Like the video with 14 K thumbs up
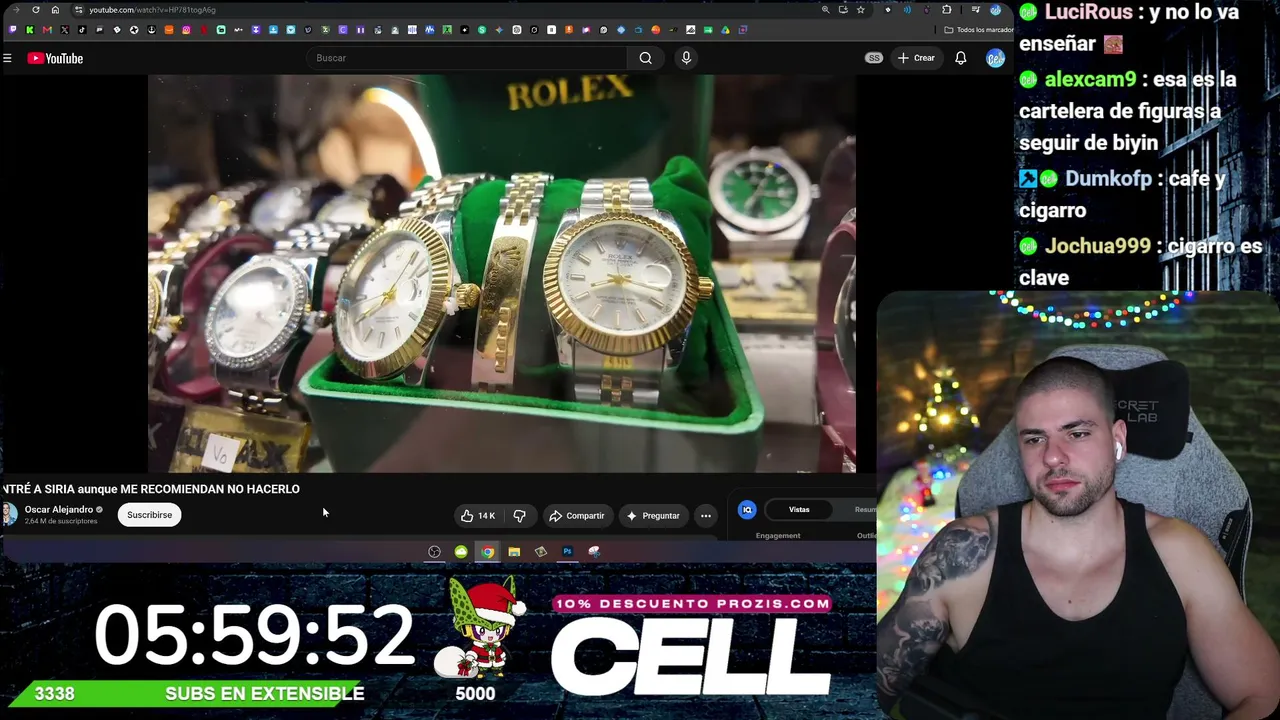This screenshot has height=720, width=1280. 478,516
